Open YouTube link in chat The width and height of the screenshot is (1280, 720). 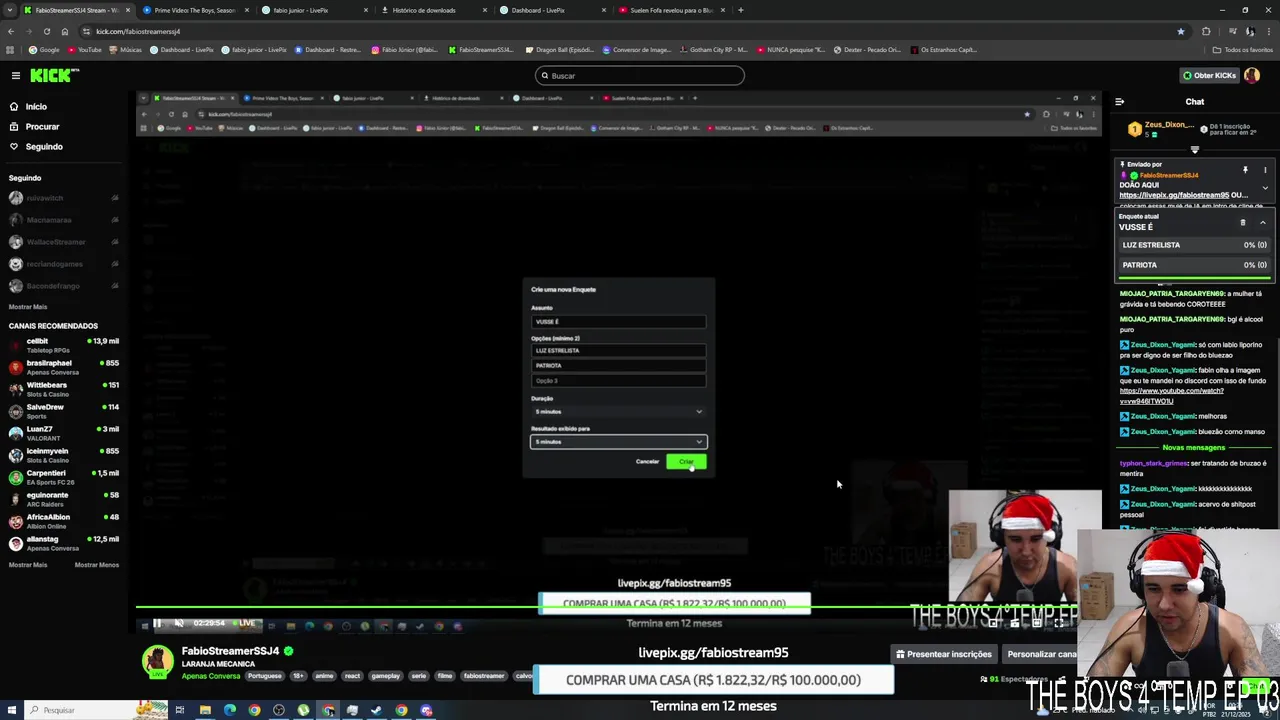click(x=1171, y=395)
